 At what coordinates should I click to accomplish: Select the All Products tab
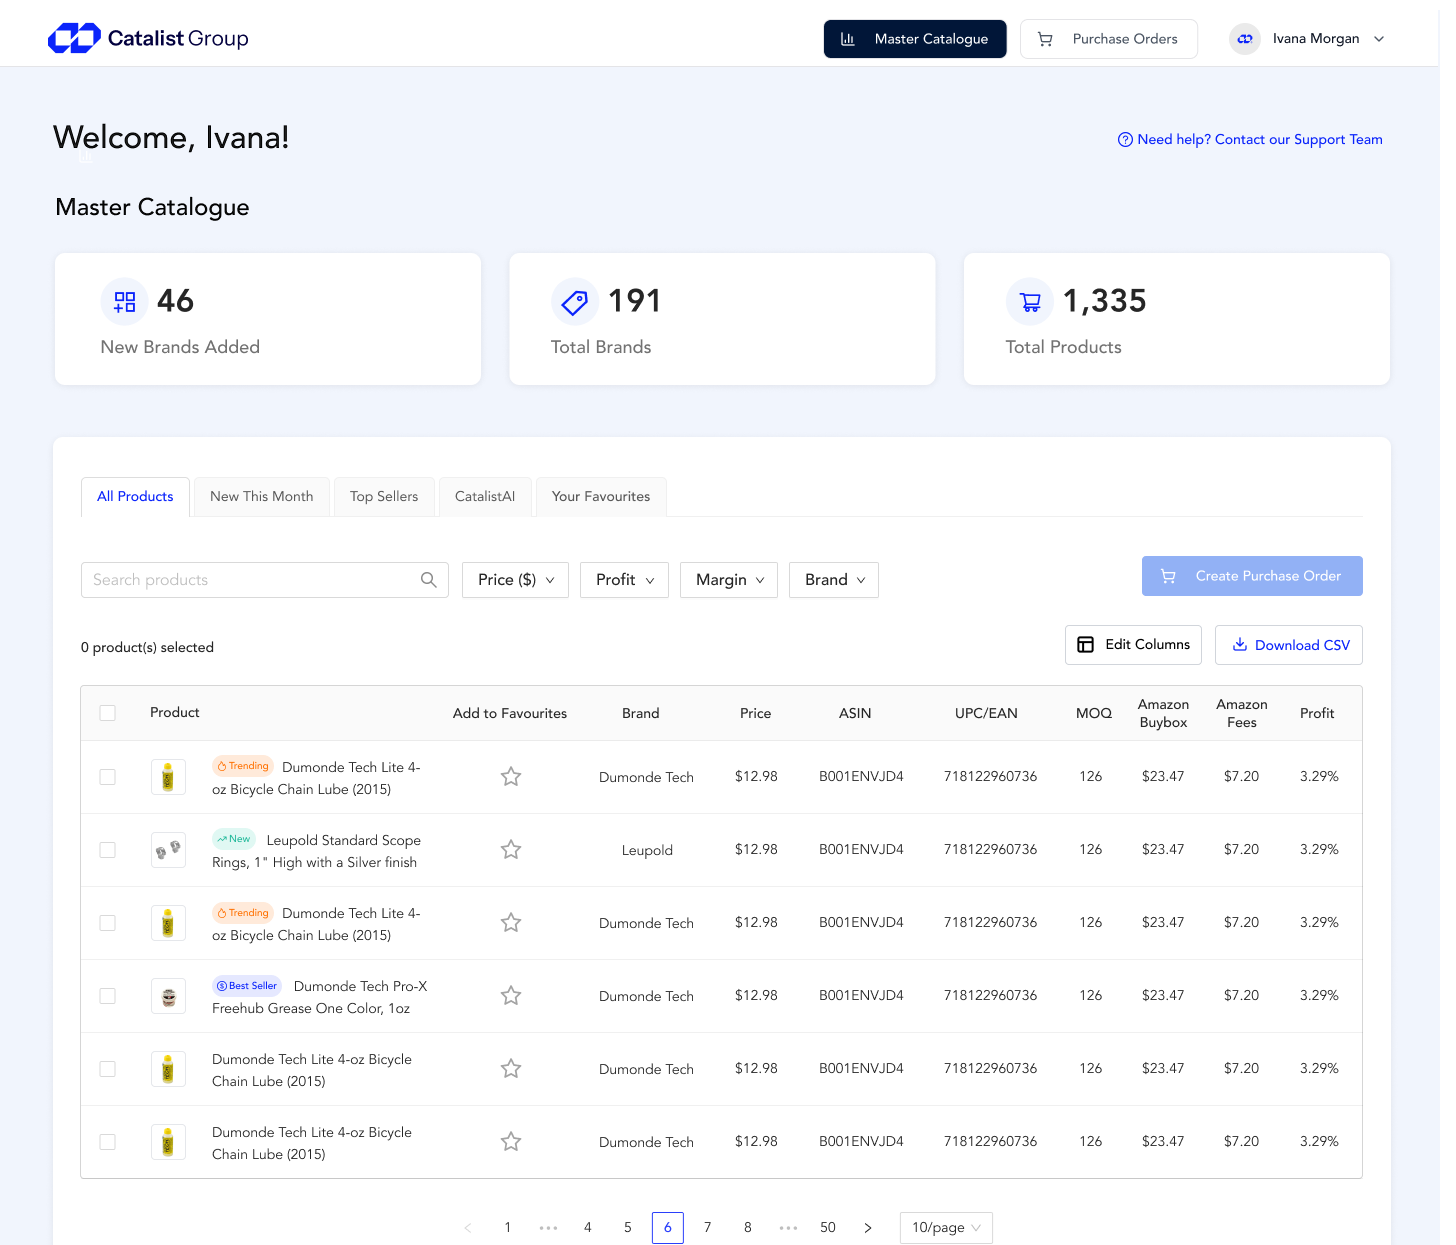[x=135, y=496]
